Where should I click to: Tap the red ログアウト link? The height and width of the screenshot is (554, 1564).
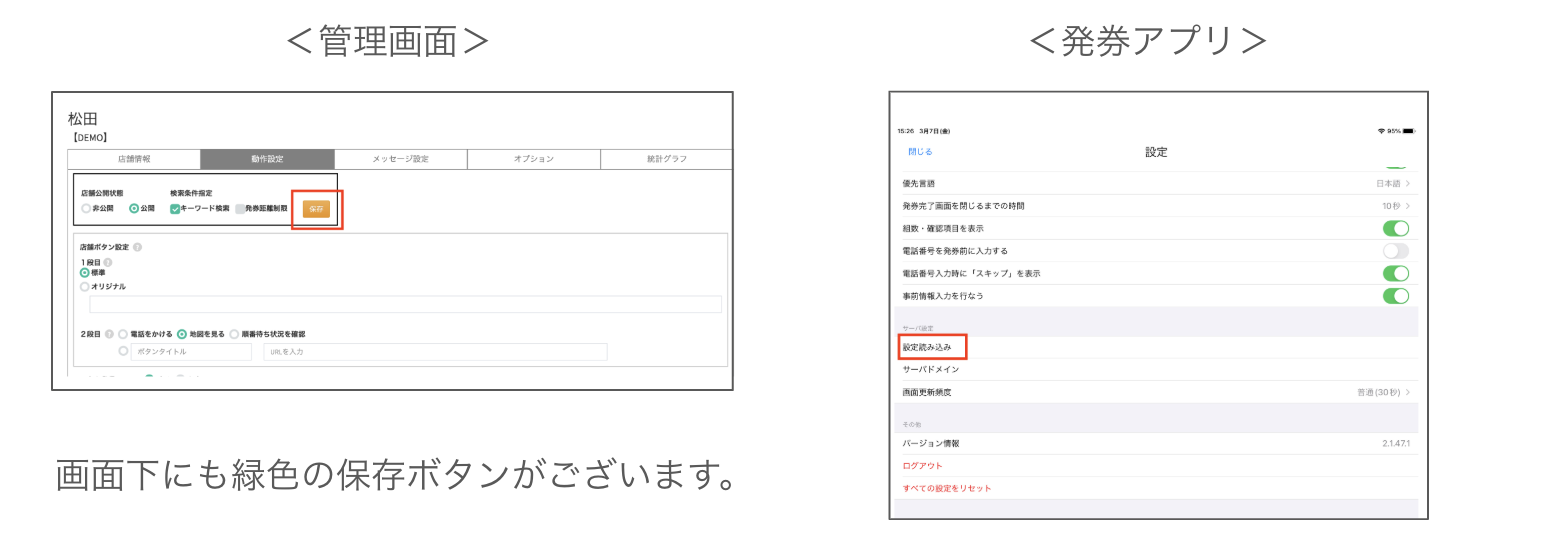pyautogui.click(x=922, y=466)
